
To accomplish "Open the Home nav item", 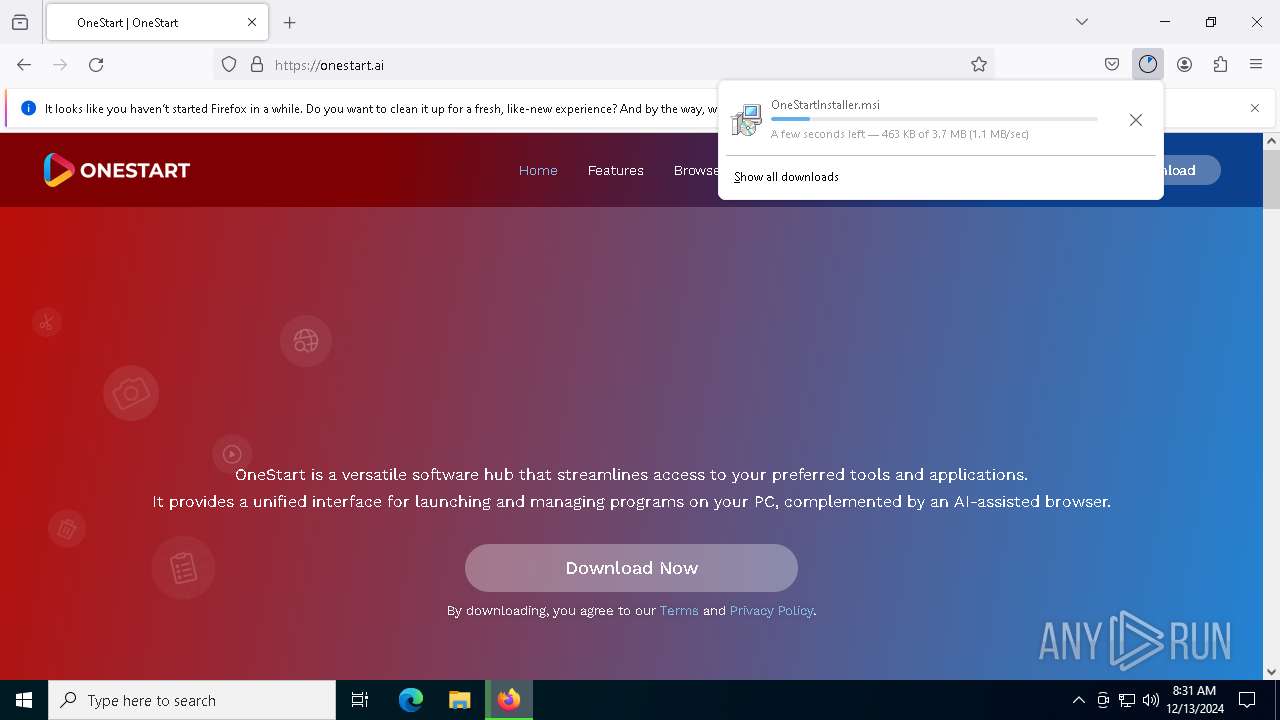I will [538, 170].
